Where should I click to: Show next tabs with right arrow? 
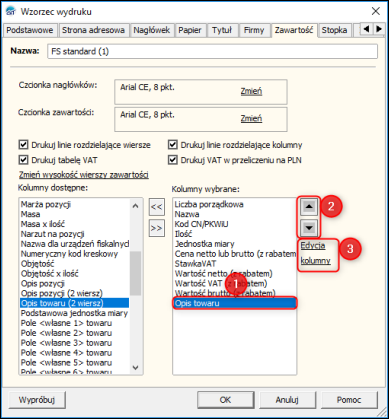[379, 29]
